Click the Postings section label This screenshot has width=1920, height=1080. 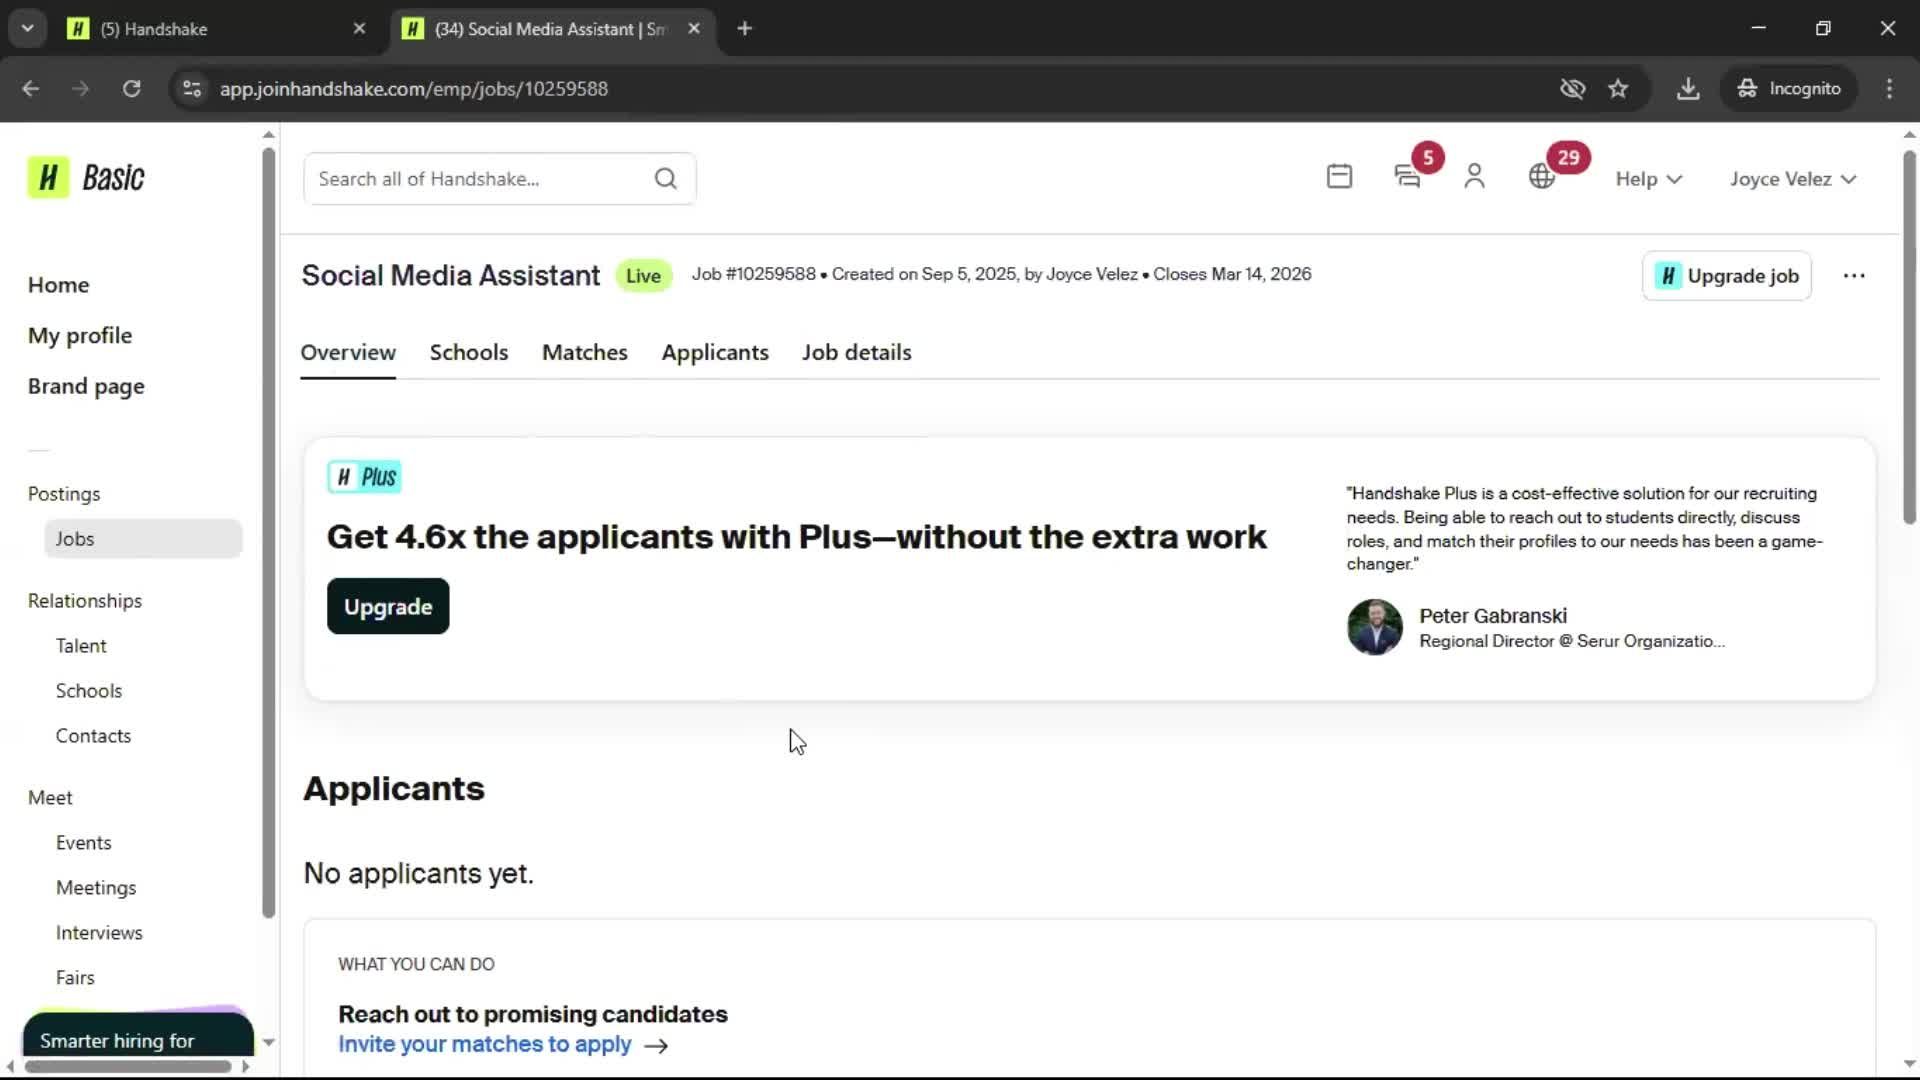point(64,495)
